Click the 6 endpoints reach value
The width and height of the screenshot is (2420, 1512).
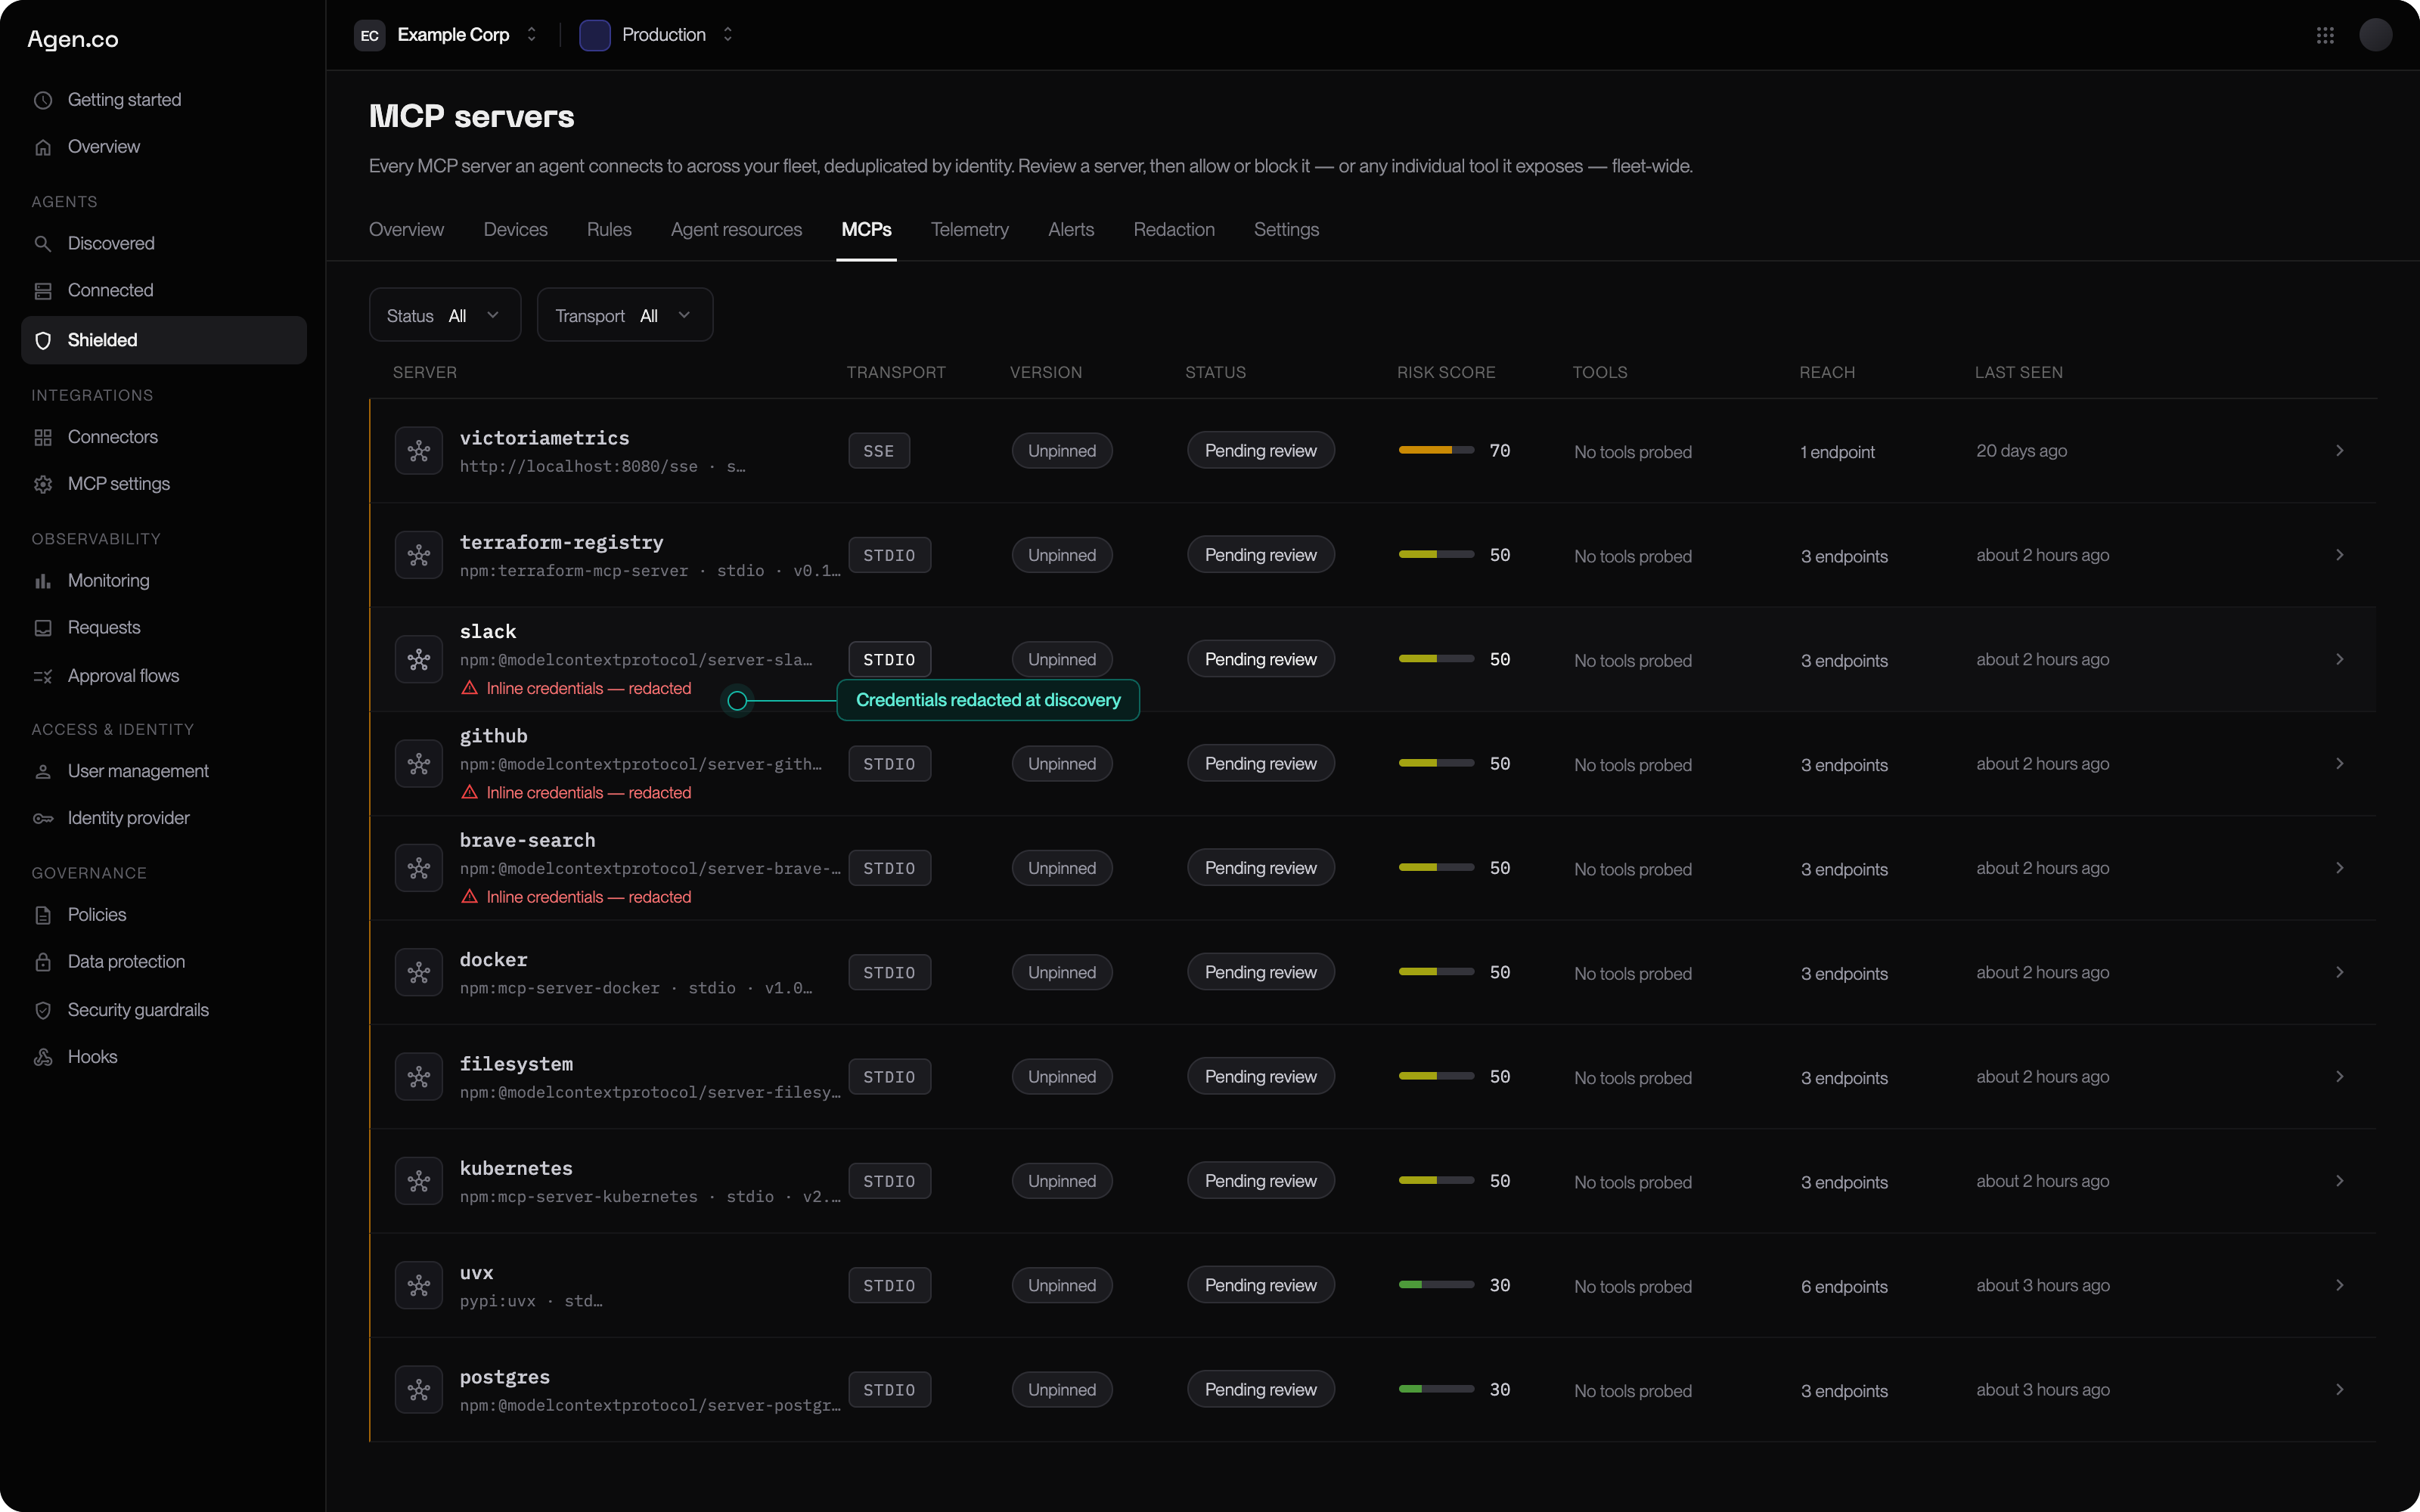click(1844, 1286)
